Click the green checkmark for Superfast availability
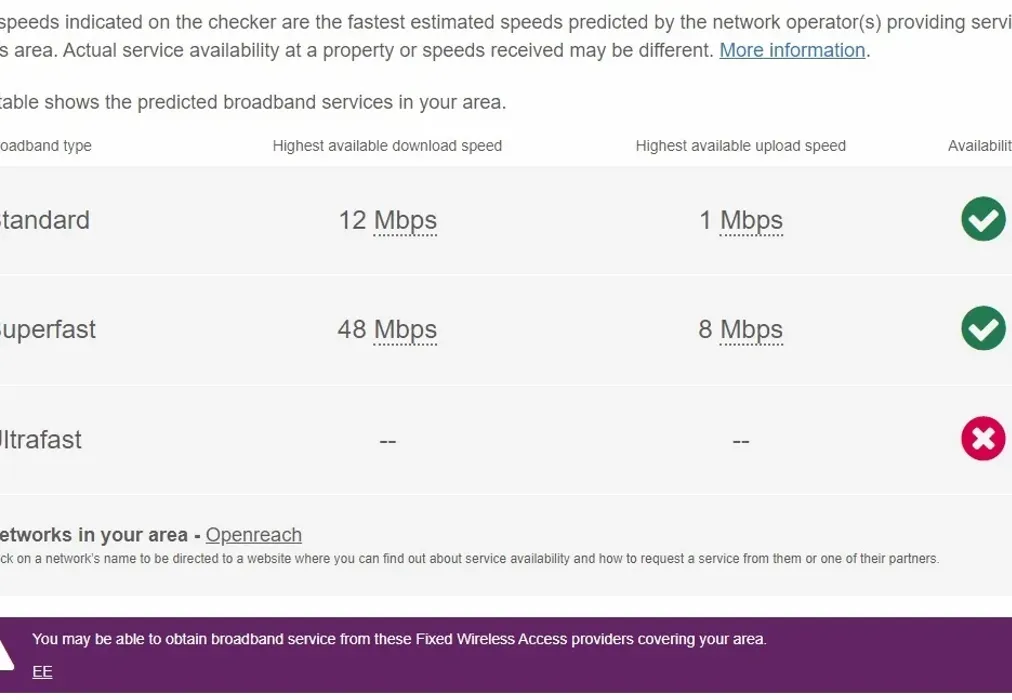This screenshot has height=700, width=1012. tap(983, 328)
